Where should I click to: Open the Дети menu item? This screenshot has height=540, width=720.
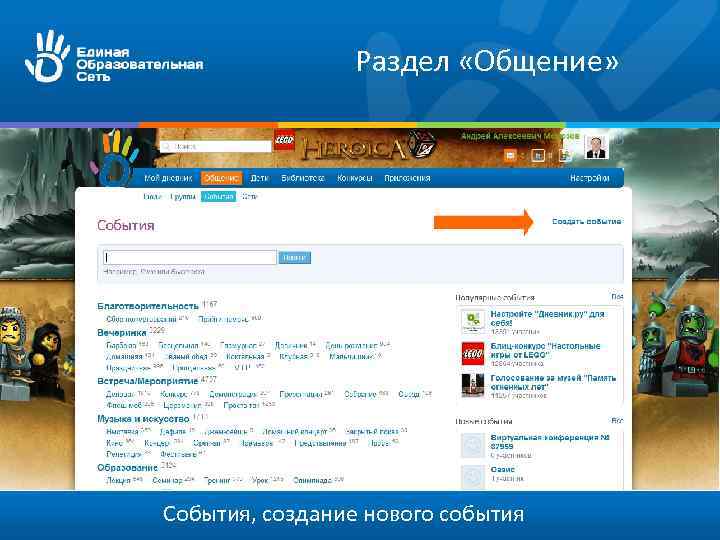point(259,178)
